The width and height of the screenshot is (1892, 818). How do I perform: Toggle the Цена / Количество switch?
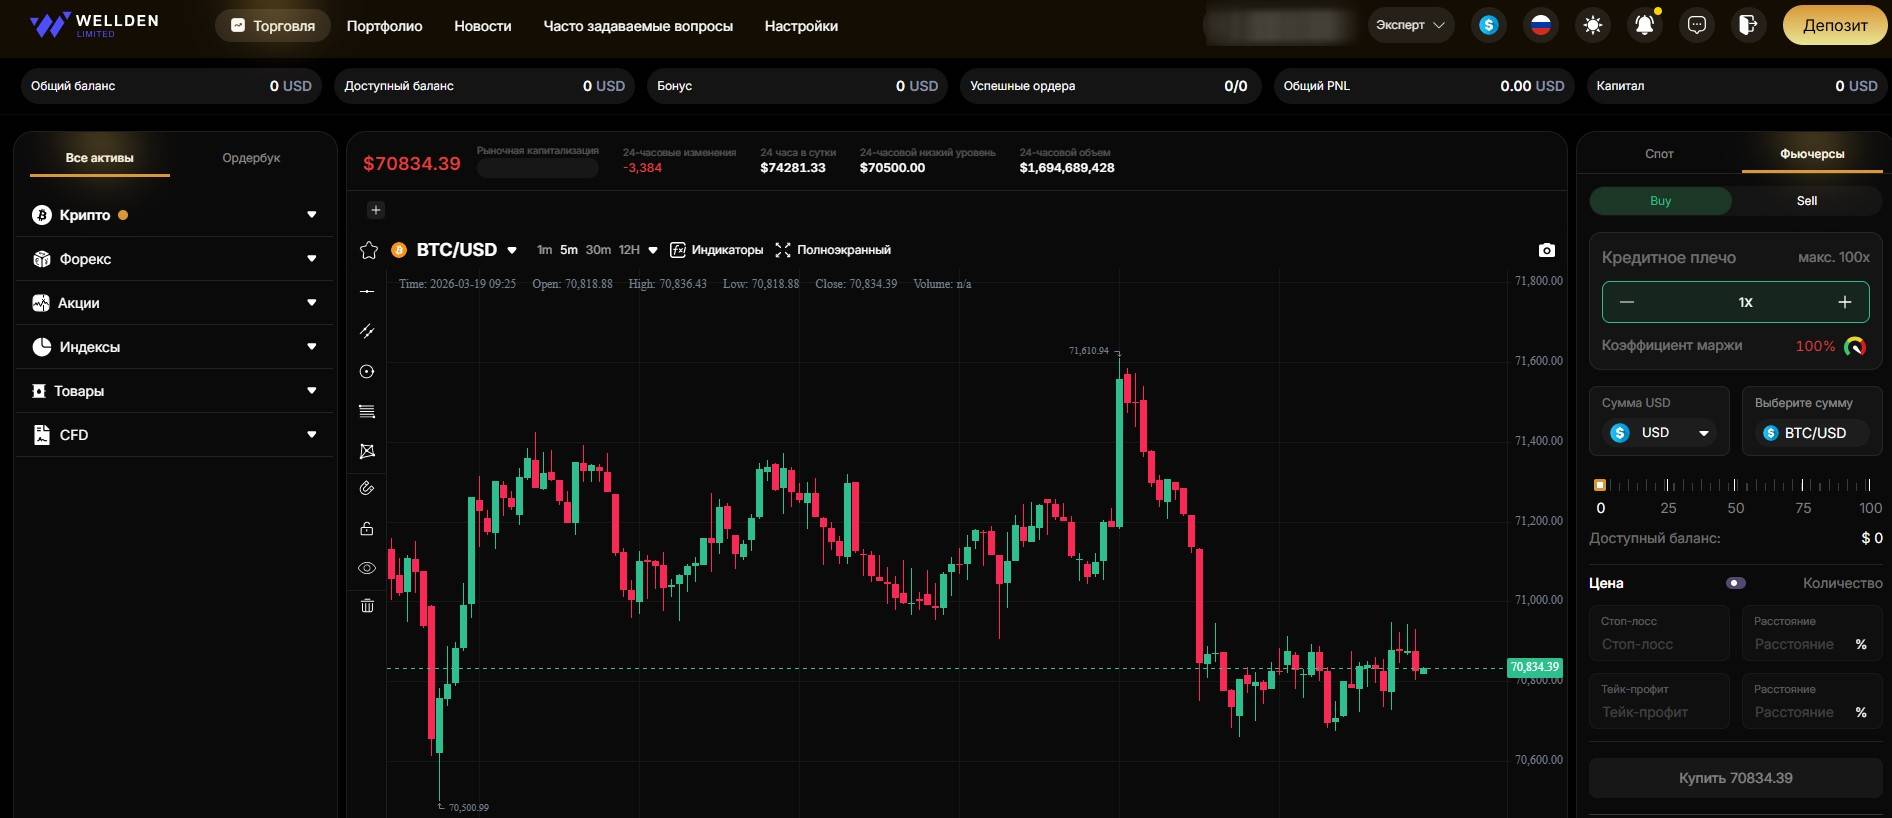tap(1736, 583)
